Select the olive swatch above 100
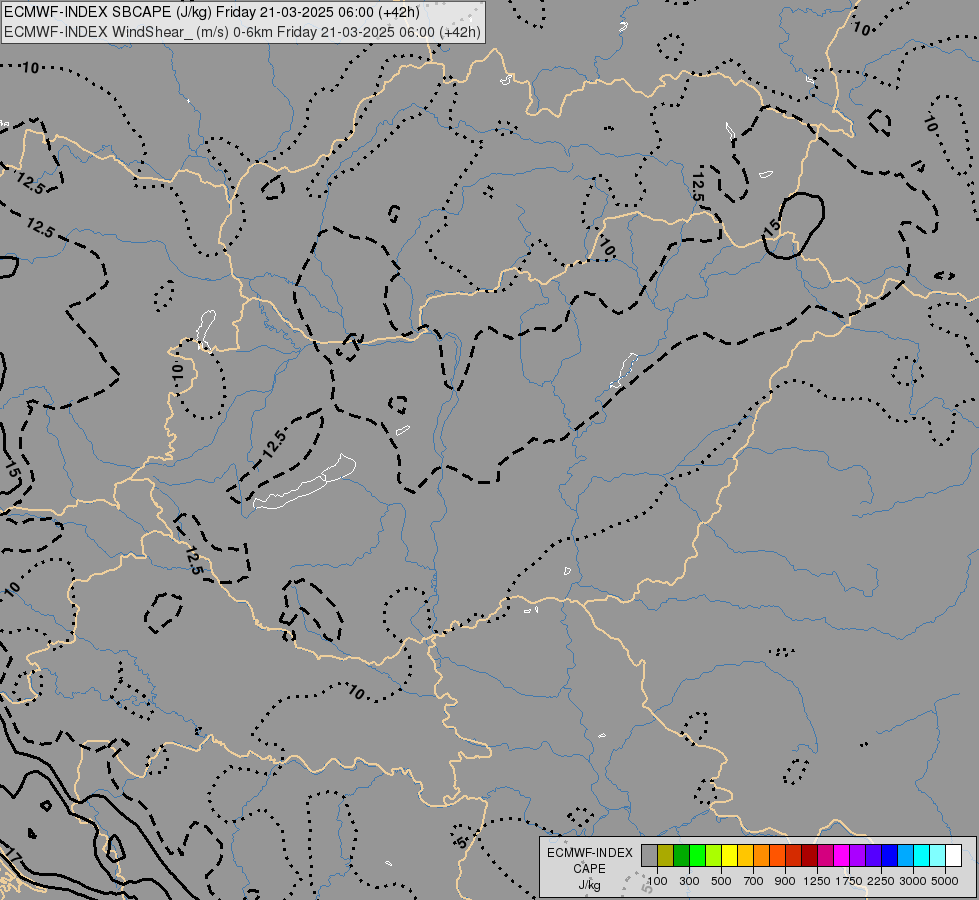 click(x=666, y=855)
